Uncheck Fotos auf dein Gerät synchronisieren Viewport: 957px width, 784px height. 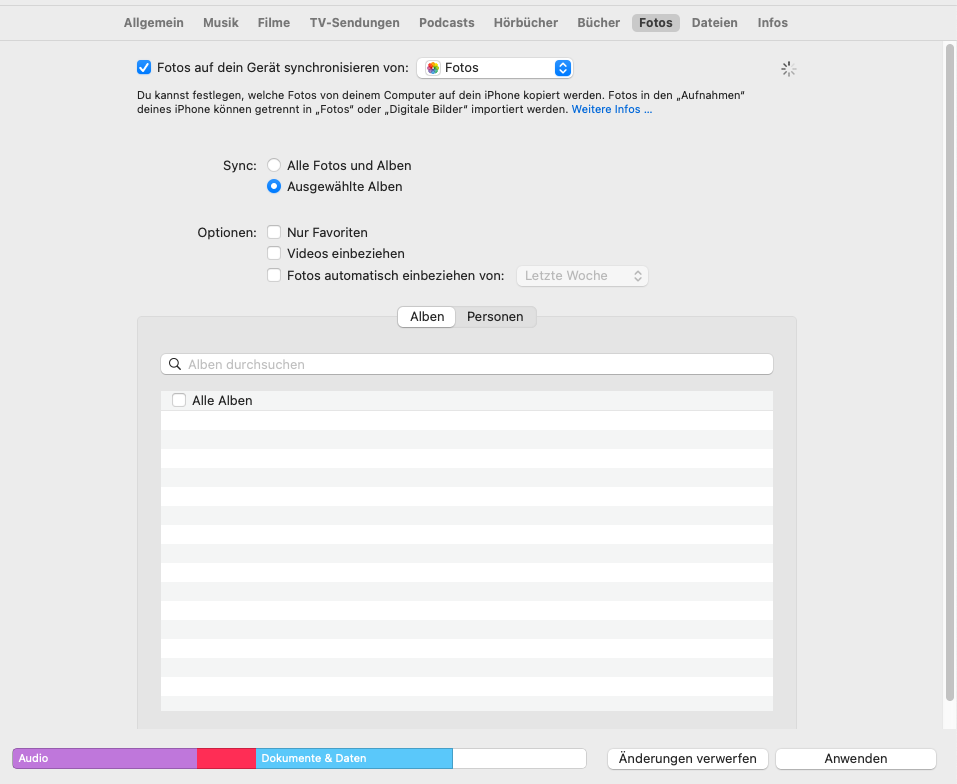tap(144, 67)
